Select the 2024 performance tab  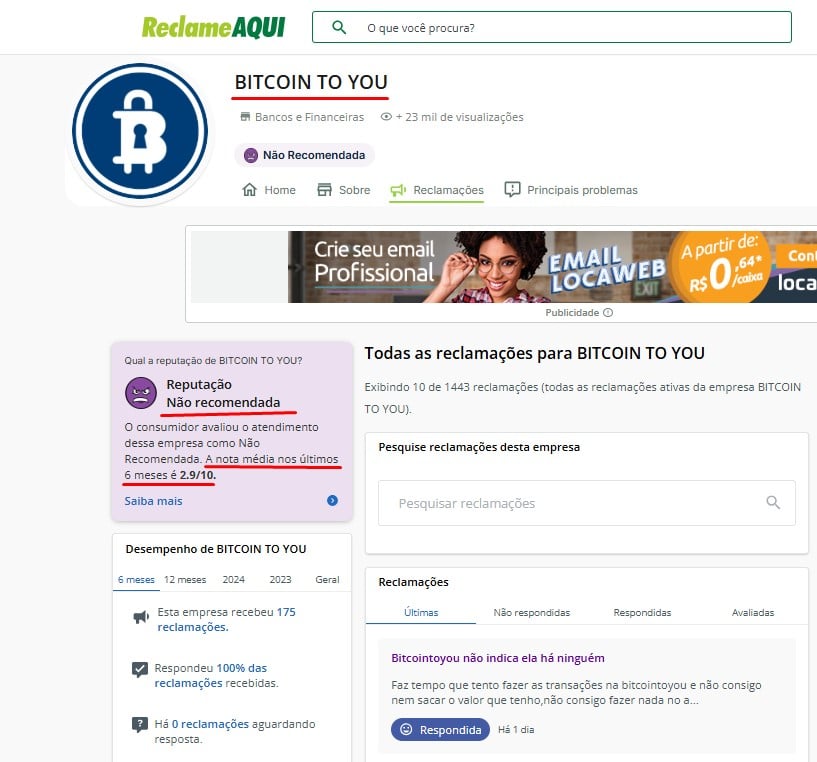[233, 580]
